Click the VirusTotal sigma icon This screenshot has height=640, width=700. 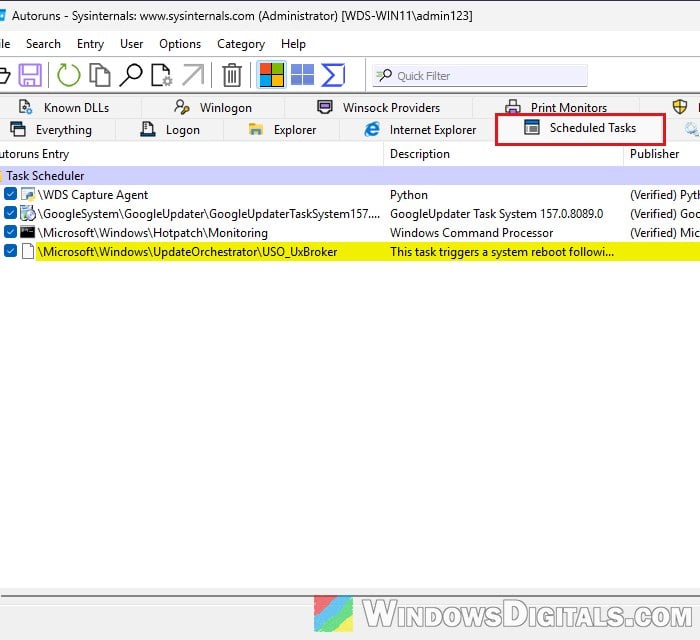click(x=333, y=75)
